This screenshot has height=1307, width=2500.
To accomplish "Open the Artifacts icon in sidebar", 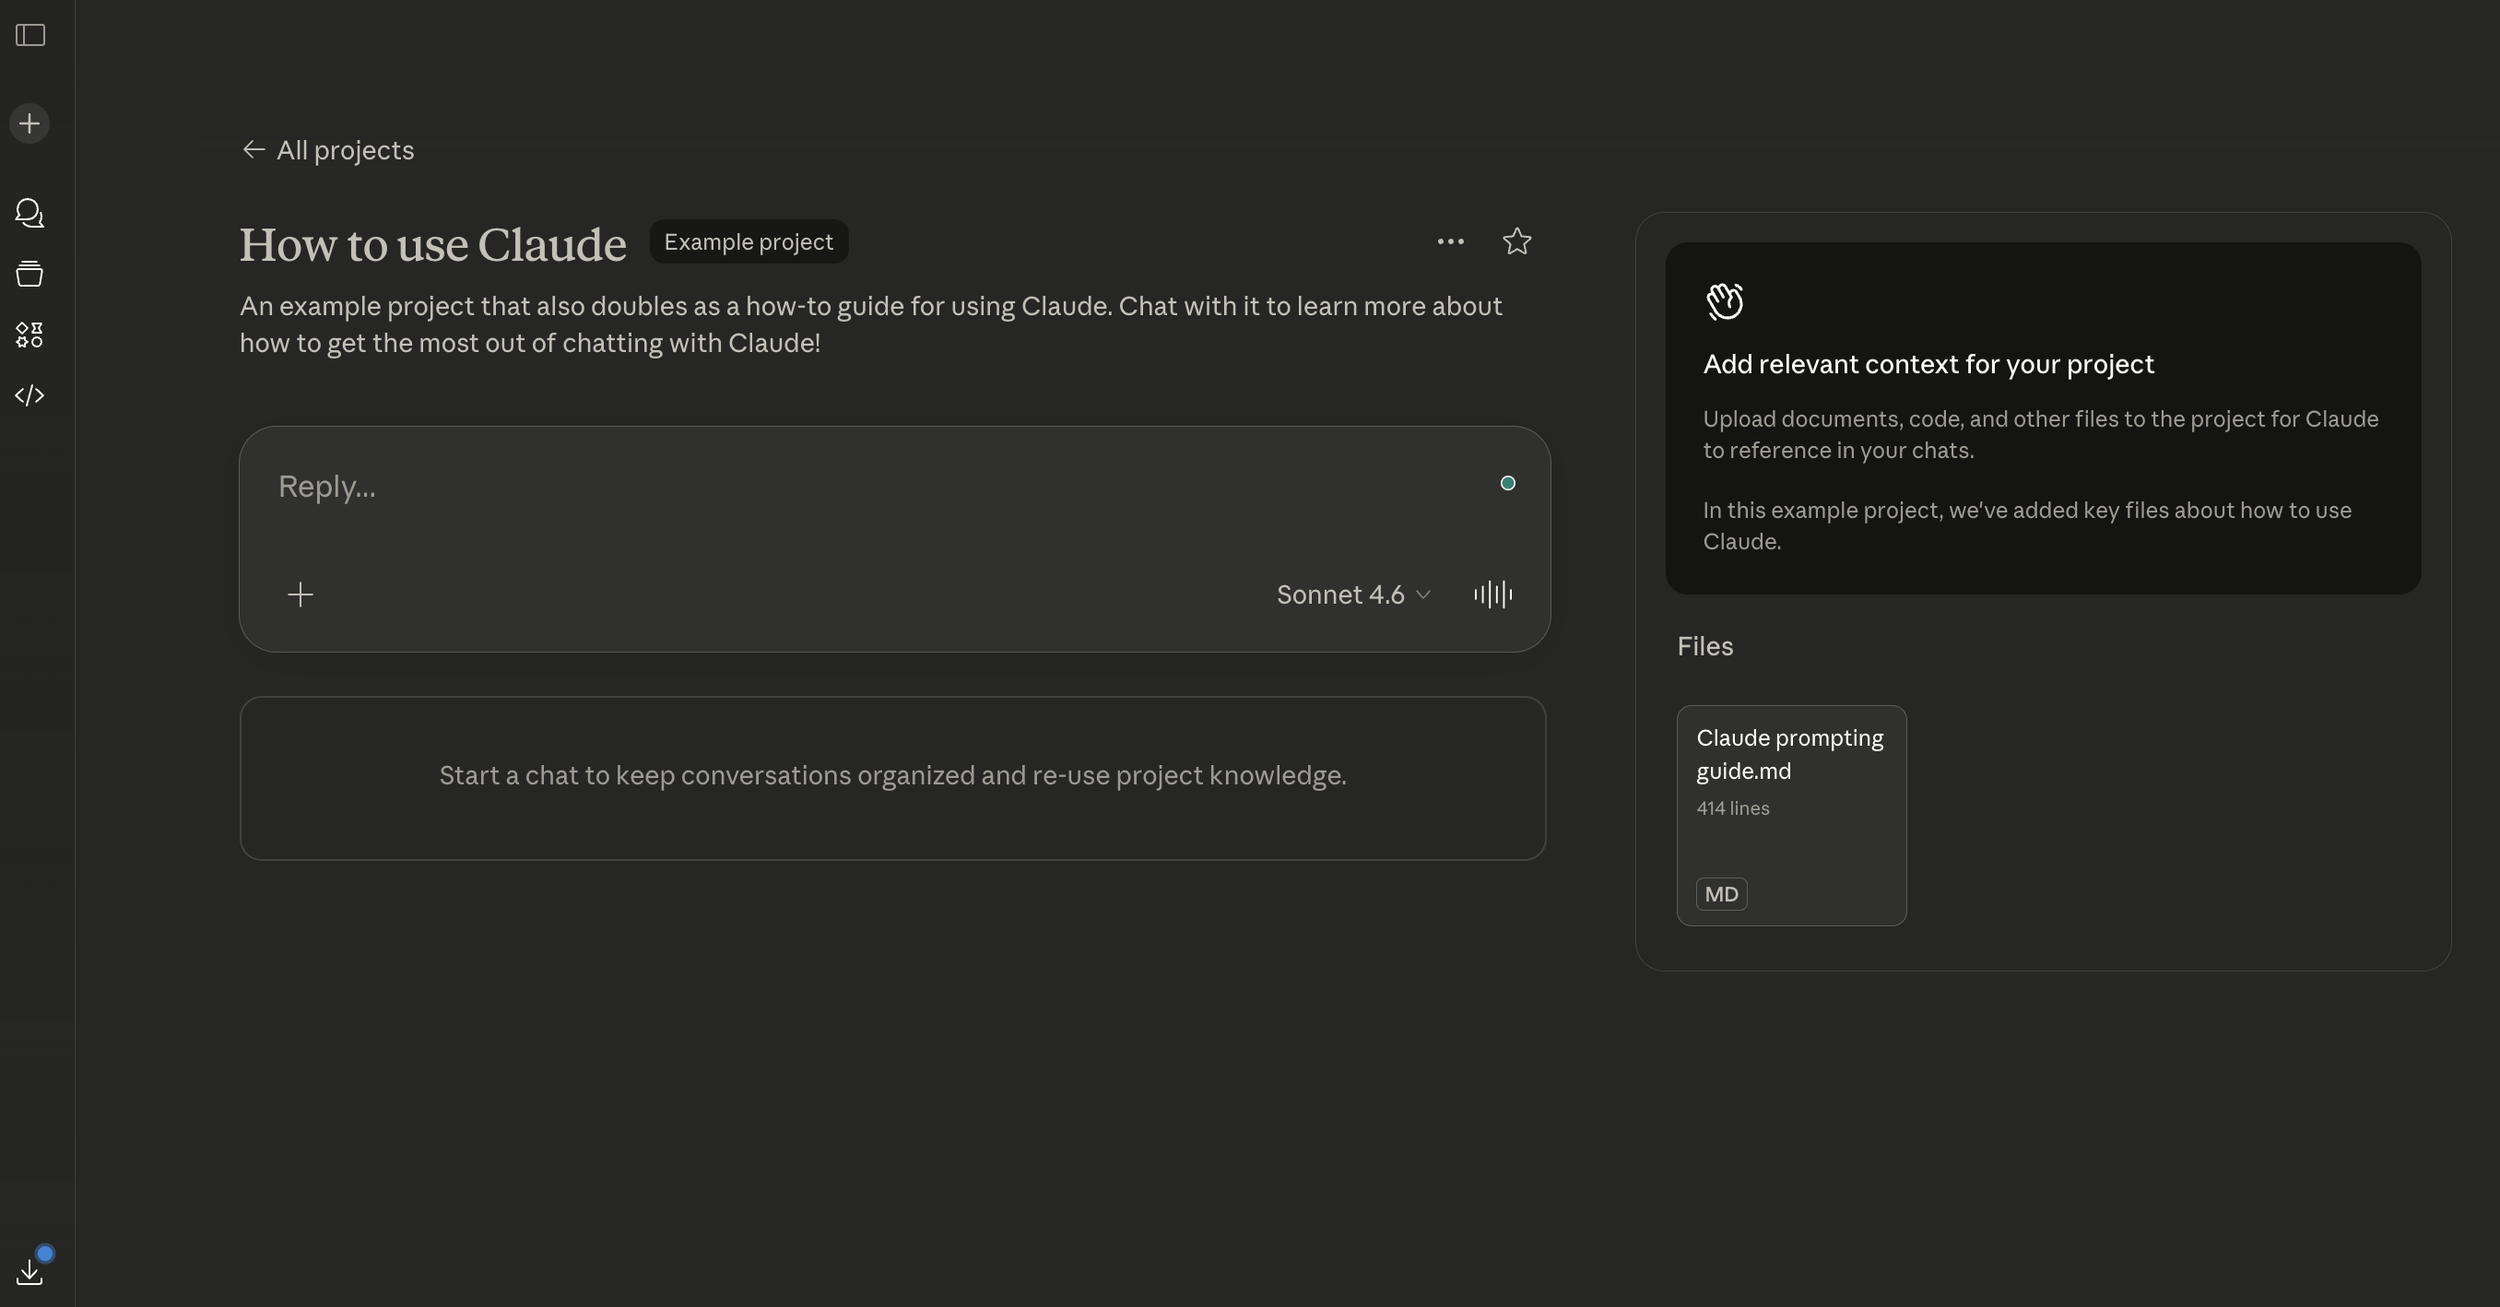I will [30, 335].
